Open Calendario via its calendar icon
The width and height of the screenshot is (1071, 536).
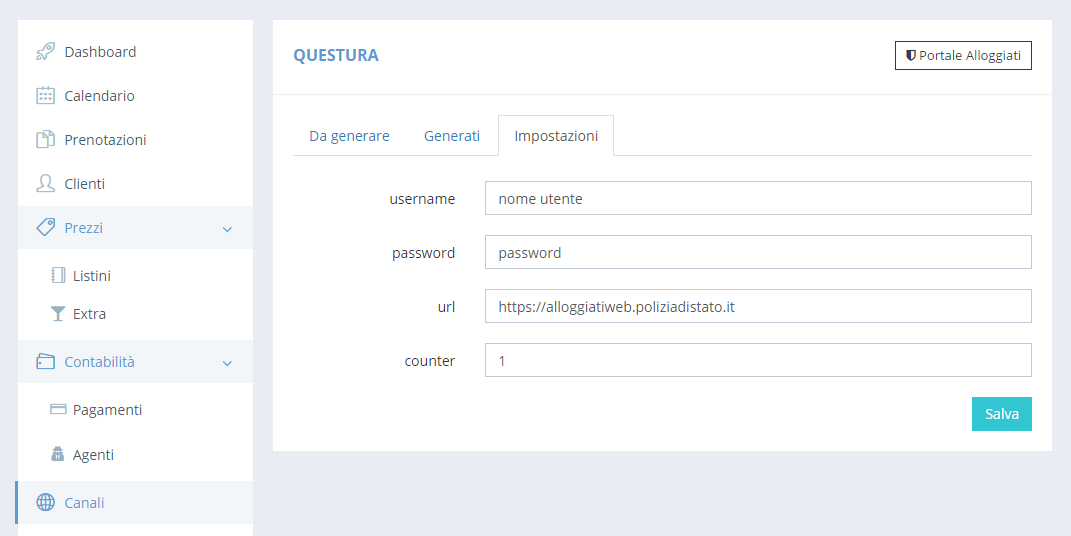[x=45, y=96]
